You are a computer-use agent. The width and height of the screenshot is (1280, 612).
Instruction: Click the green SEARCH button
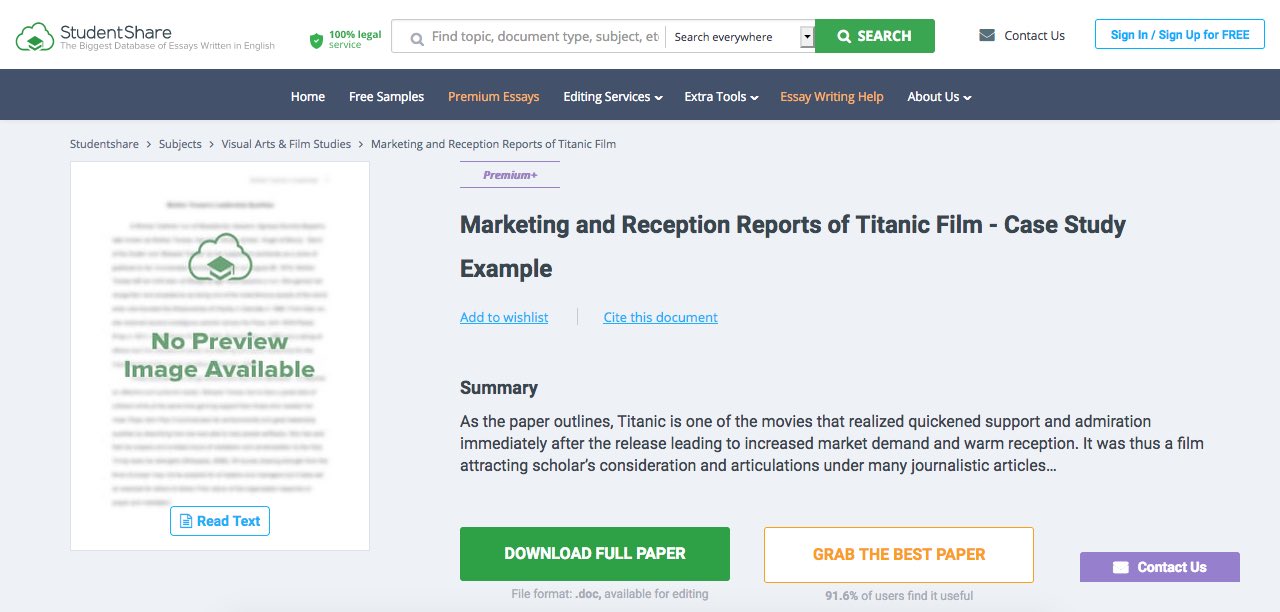(x=875, y=36)
